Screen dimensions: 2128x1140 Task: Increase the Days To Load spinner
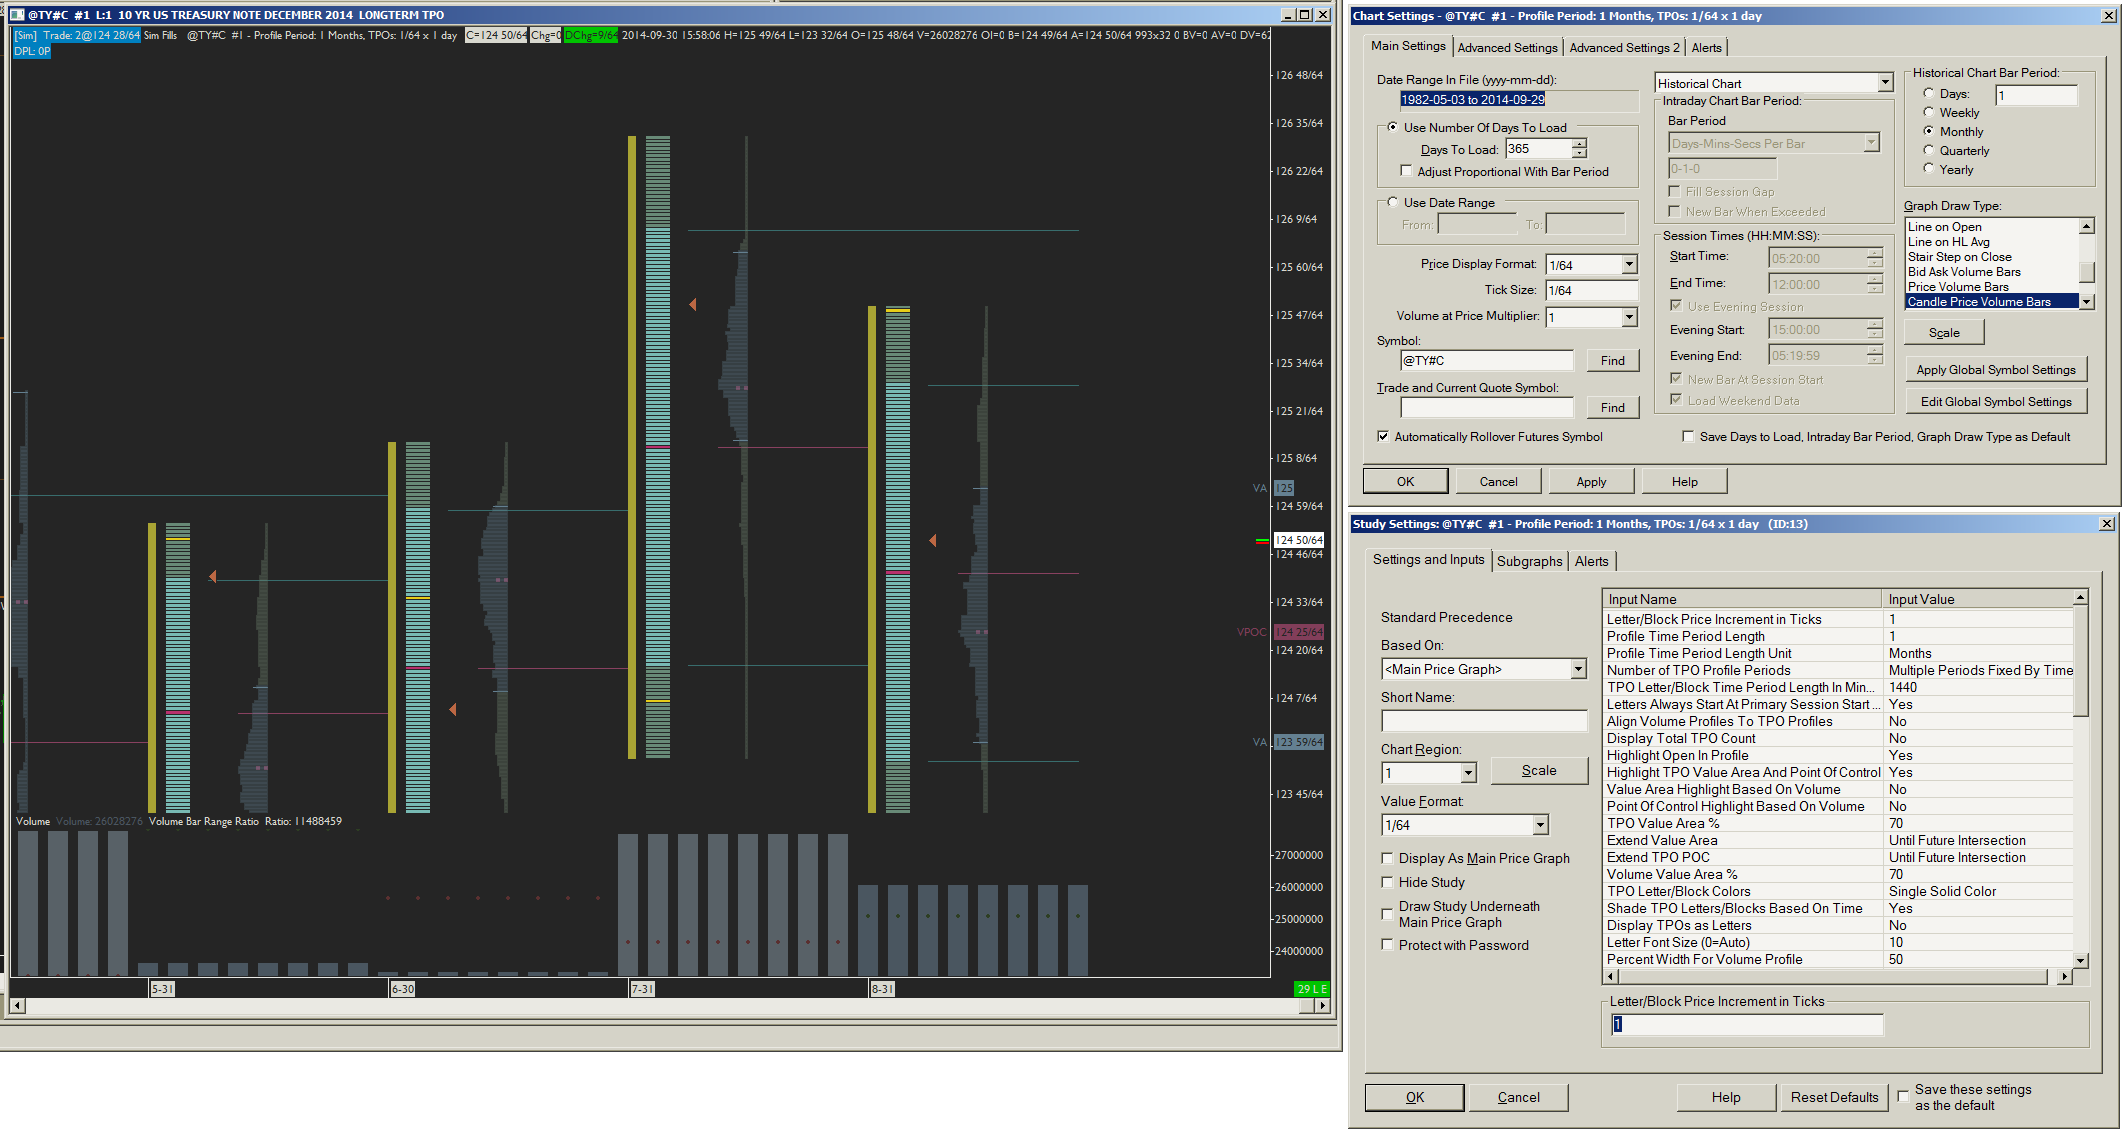(1579, 144)
